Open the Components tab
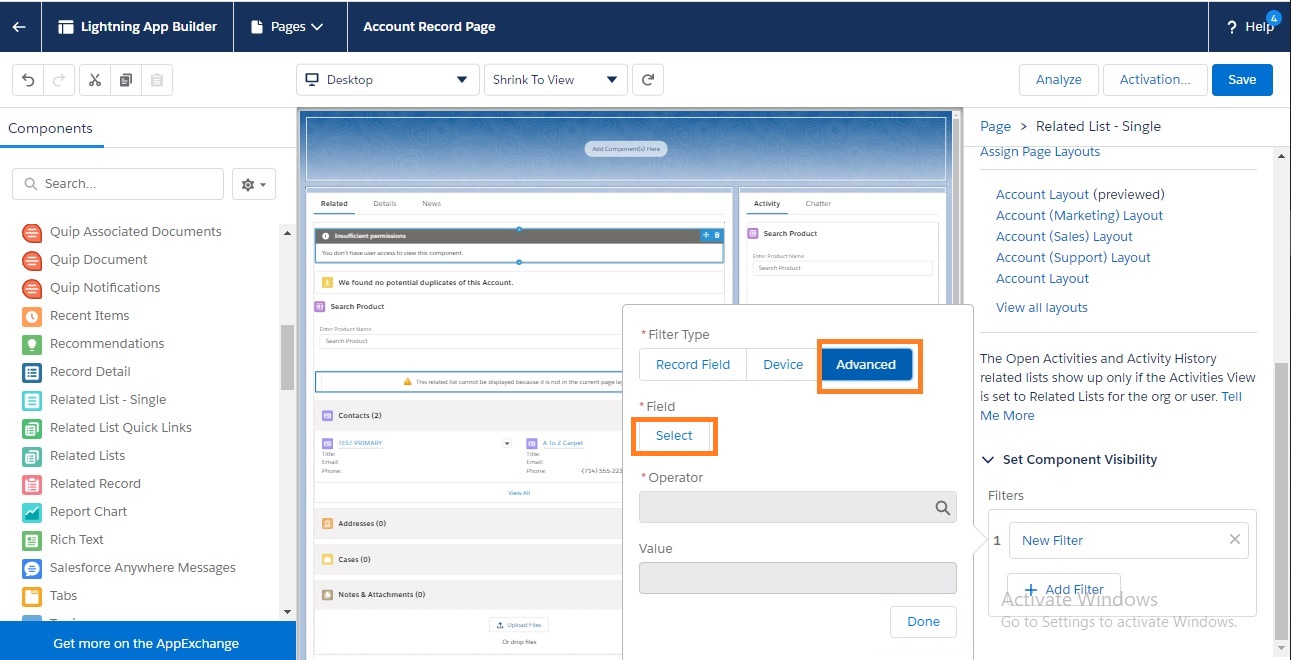Viewport: 1291px width, 660px height. coord(50,128)
